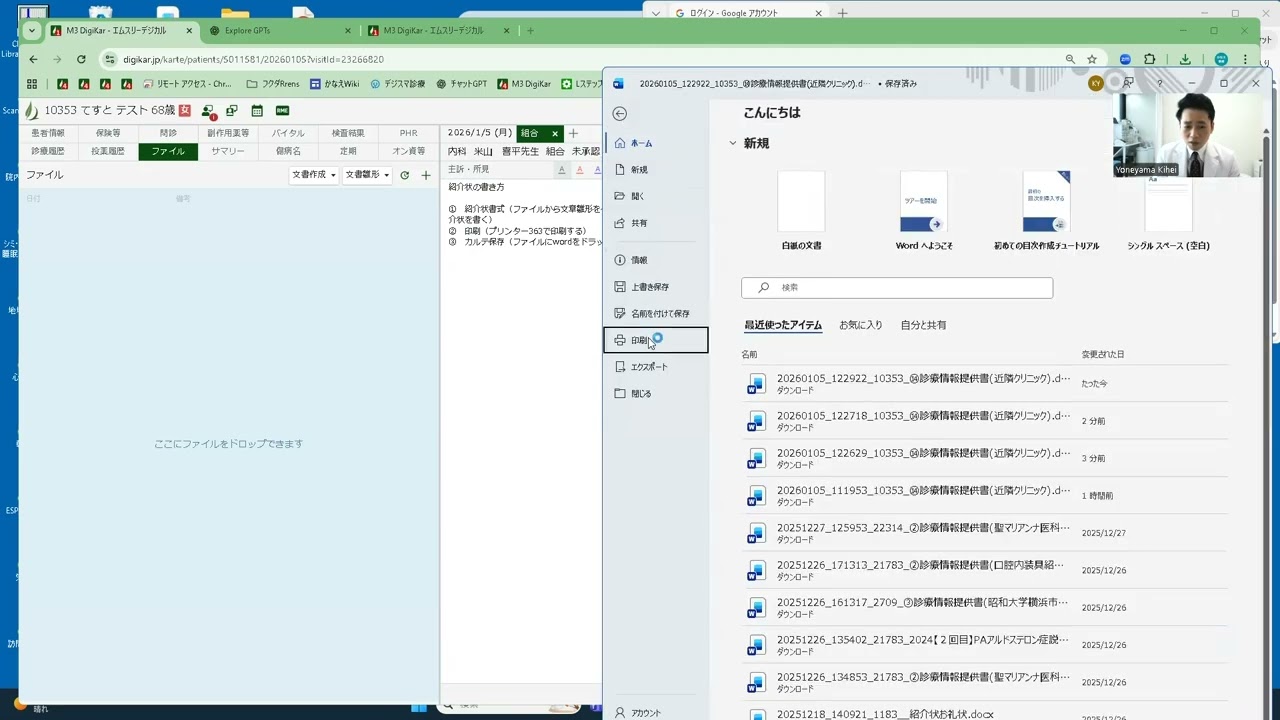
Task: Reload the Chrome page
Action: pos(81,59)
